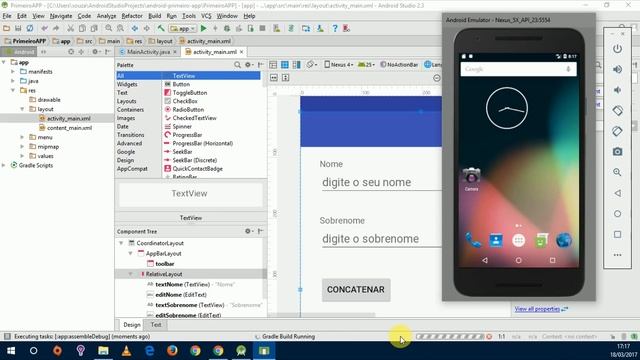Click Windows Start button
The width and height of the screenshot is (640, 360).
pos(11,351)
